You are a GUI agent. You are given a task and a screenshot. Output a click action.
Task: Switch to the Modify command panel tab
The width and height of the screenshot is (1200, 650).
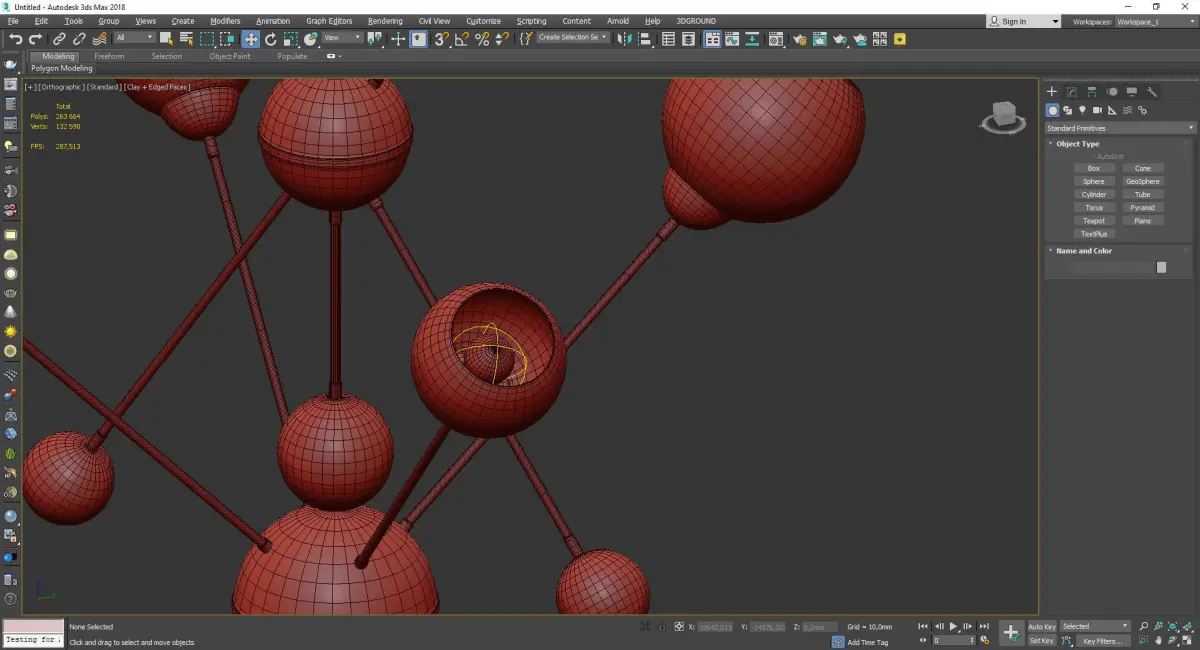(x=1072, y=92)
